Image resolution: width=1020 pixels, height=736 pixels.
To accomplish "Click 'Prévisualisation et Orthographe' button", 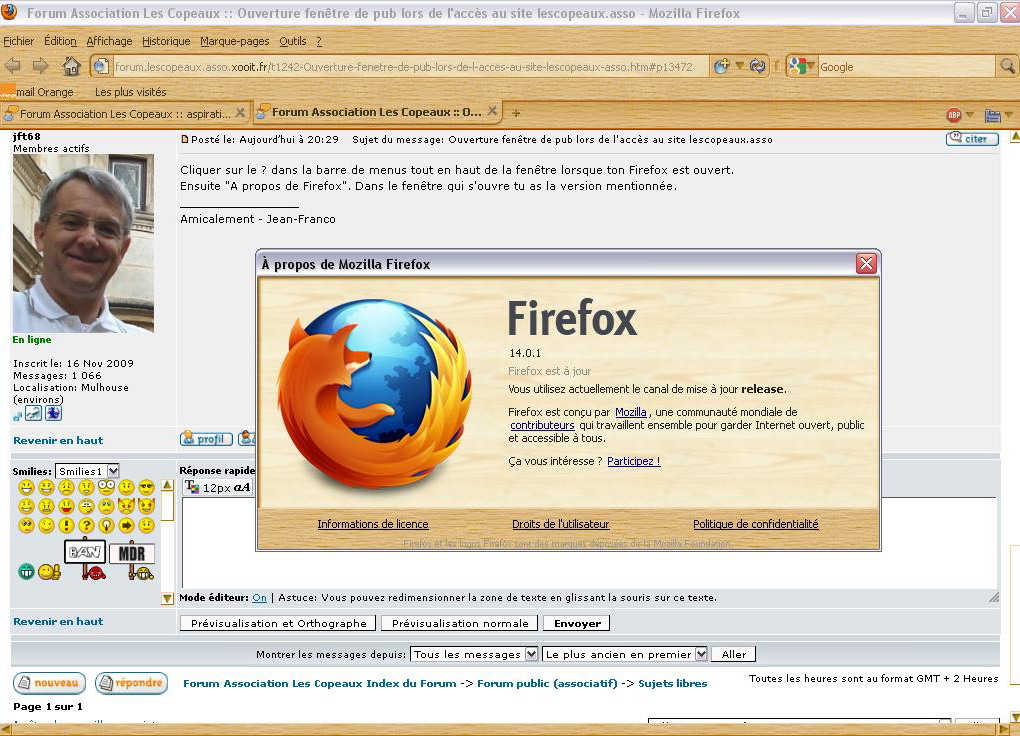I will click(278, 623).
